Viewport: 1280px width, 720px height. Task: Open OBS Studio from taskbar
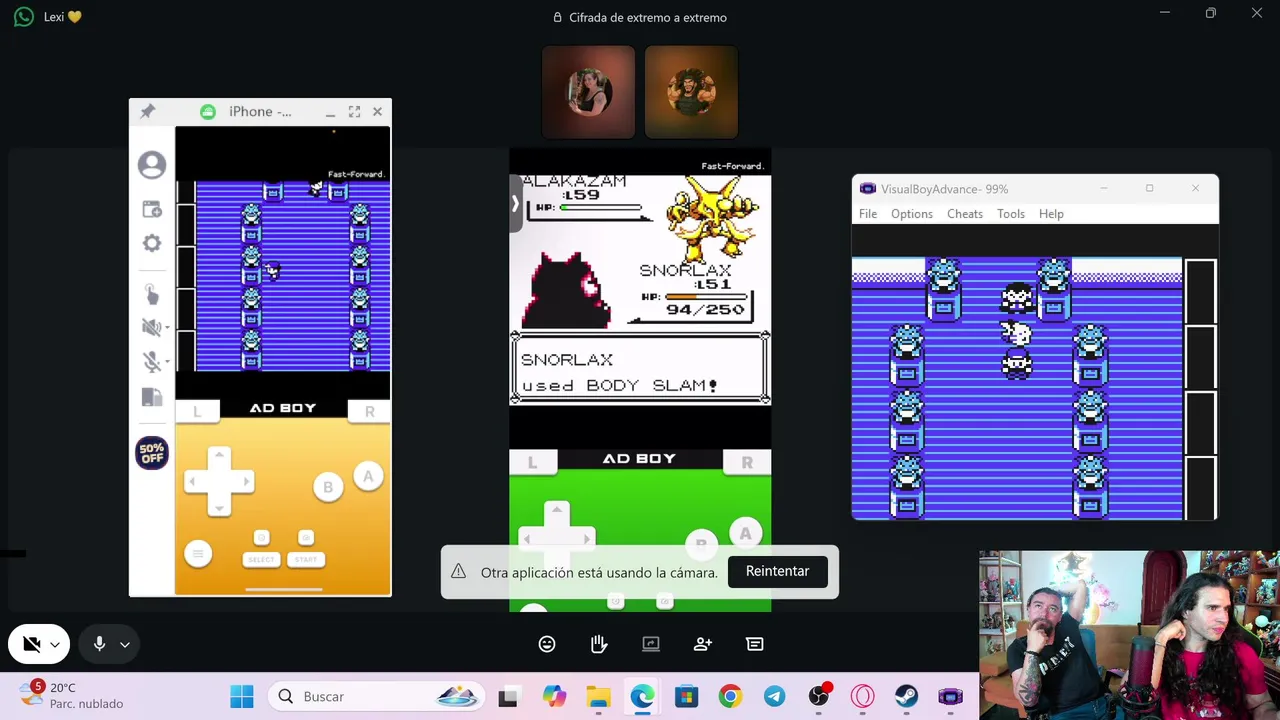[819, 697]
